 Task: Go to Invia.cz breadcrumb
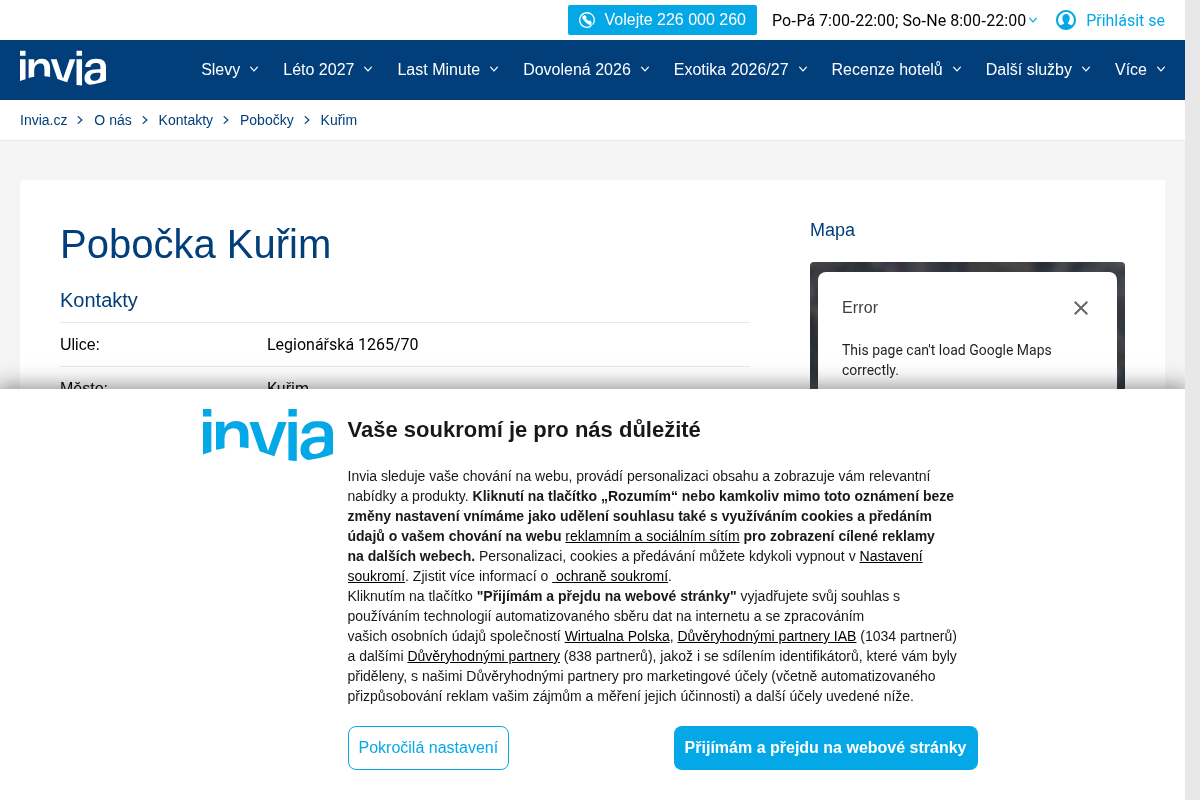pos(43,120)
